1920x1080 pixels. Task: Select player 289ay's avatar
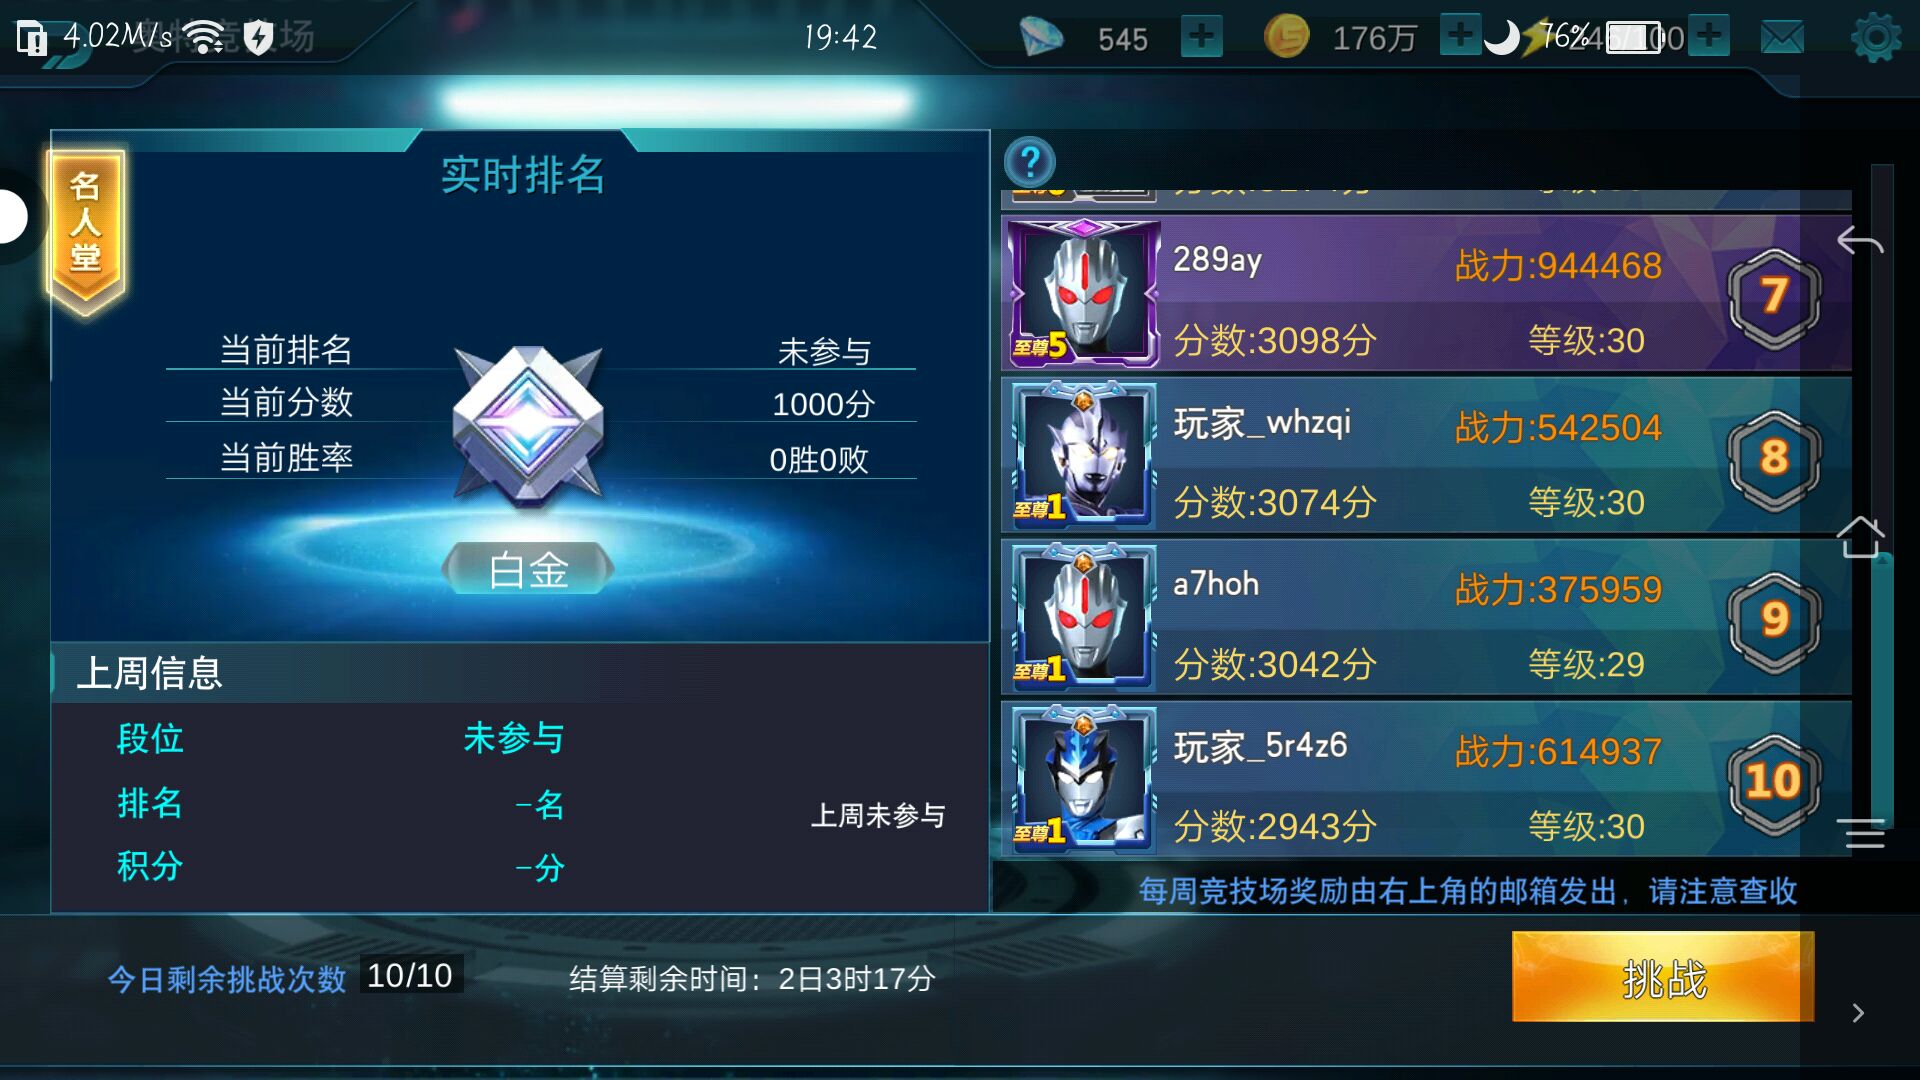pos(1083,293)
